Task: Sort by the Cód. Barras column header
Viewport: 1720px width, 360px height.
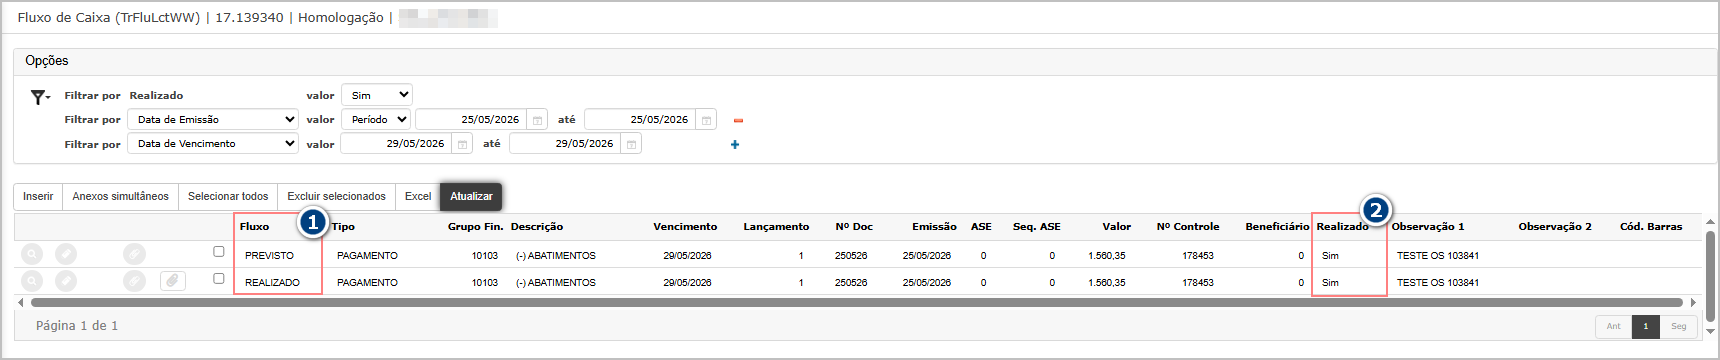Action: click(x=1651, y=227)
